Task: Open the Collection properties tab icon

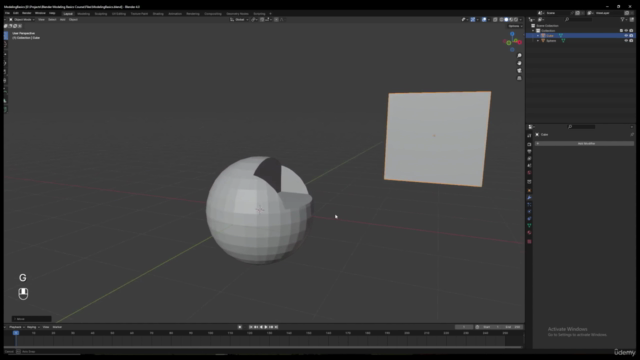Action: click(x=529, y=182)
